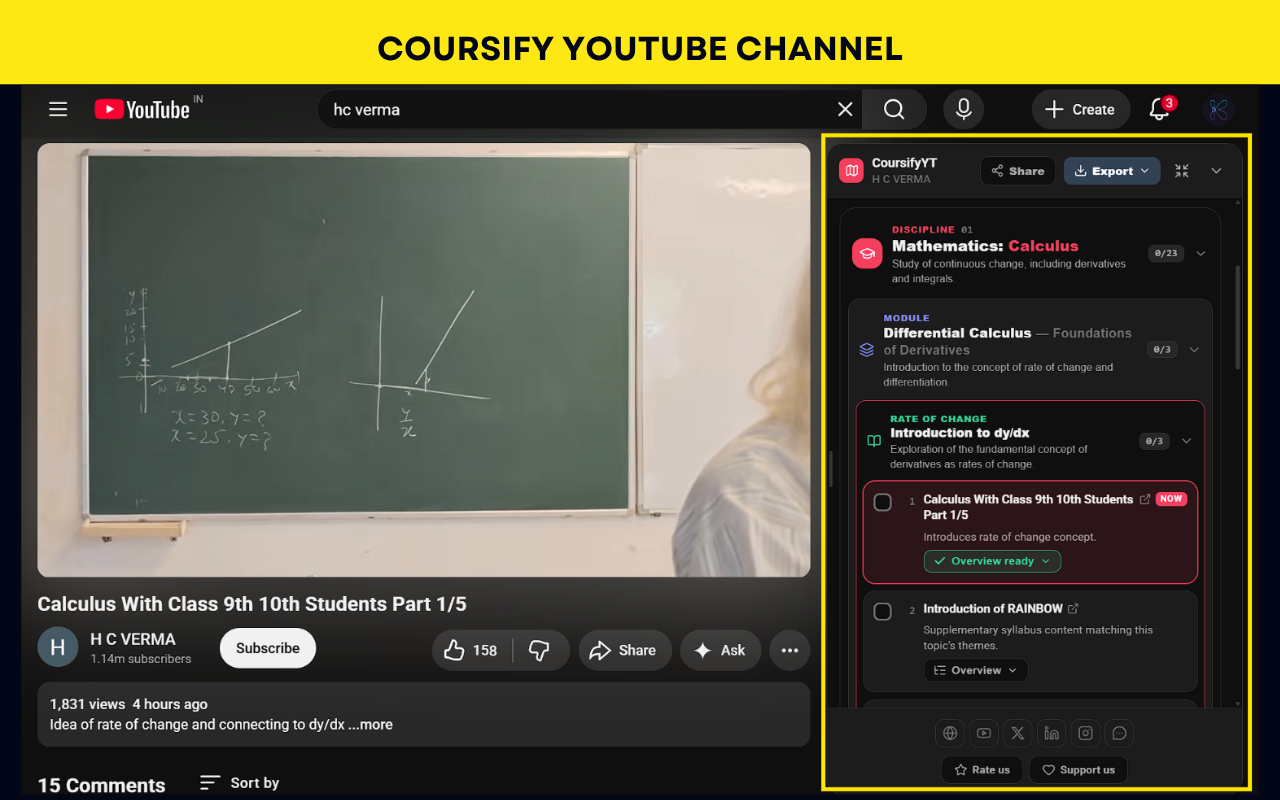
Task: Click the Introduction of RAINBOW lesson title
Action: pyautogui.click(x=993, y=608)
